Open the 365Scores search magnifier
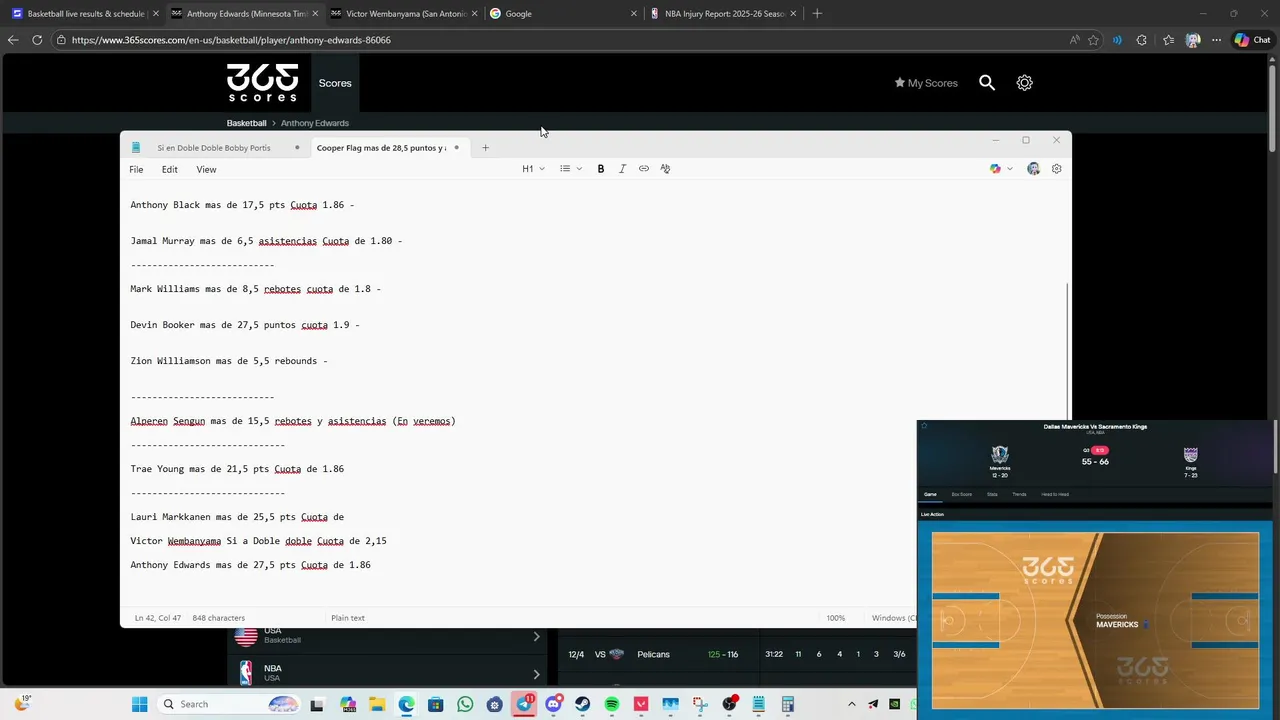 click(987, 83)
